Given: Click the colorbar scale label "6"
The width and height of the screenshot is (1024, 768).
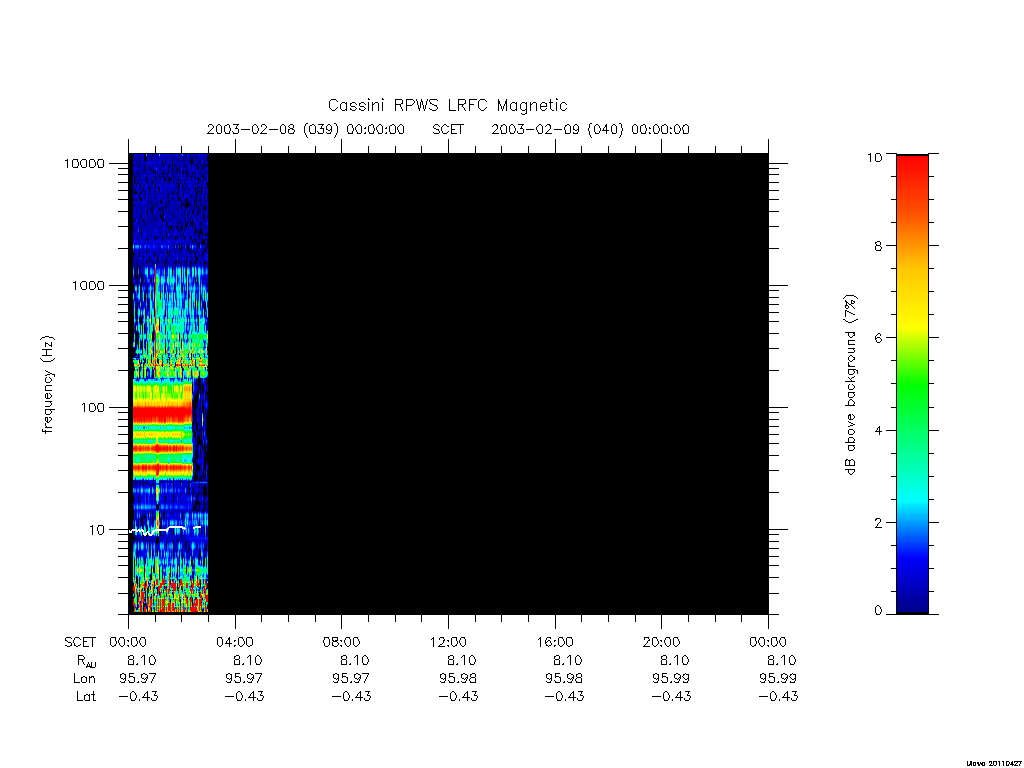Looking at the screenshot, I should click(878, 338).
